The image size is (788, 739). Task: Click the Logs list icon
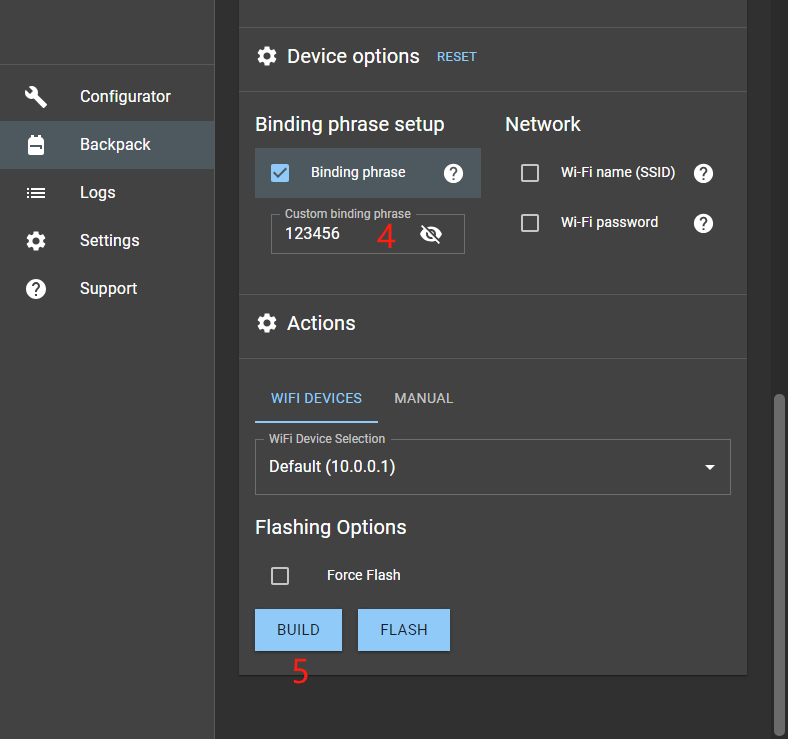point(36,193)
